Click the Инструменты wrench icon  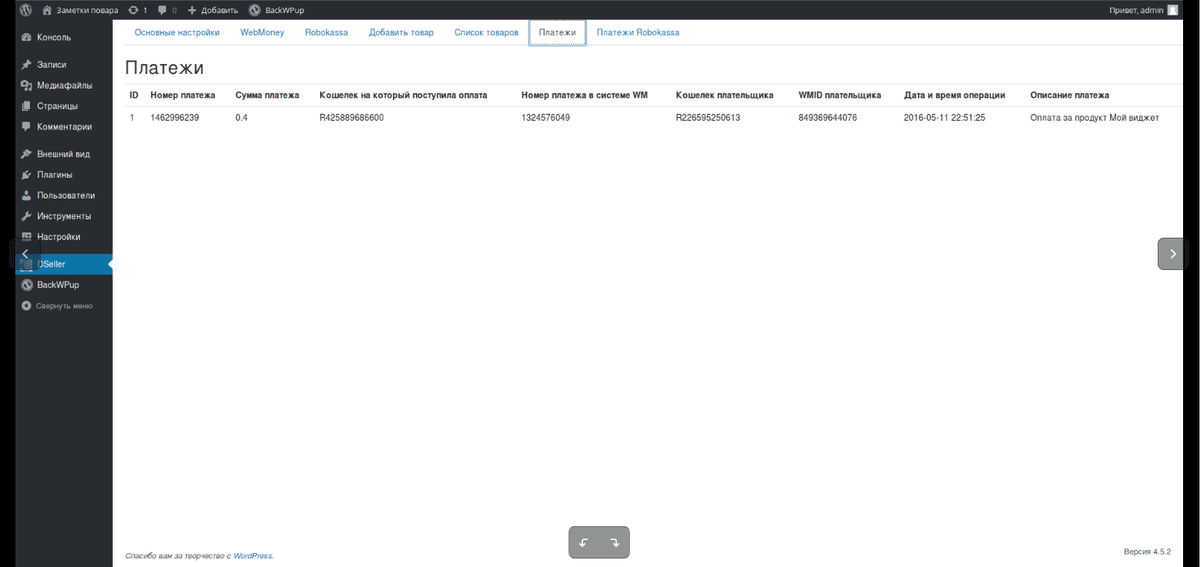pyautogui.click(x=26, y=216)
